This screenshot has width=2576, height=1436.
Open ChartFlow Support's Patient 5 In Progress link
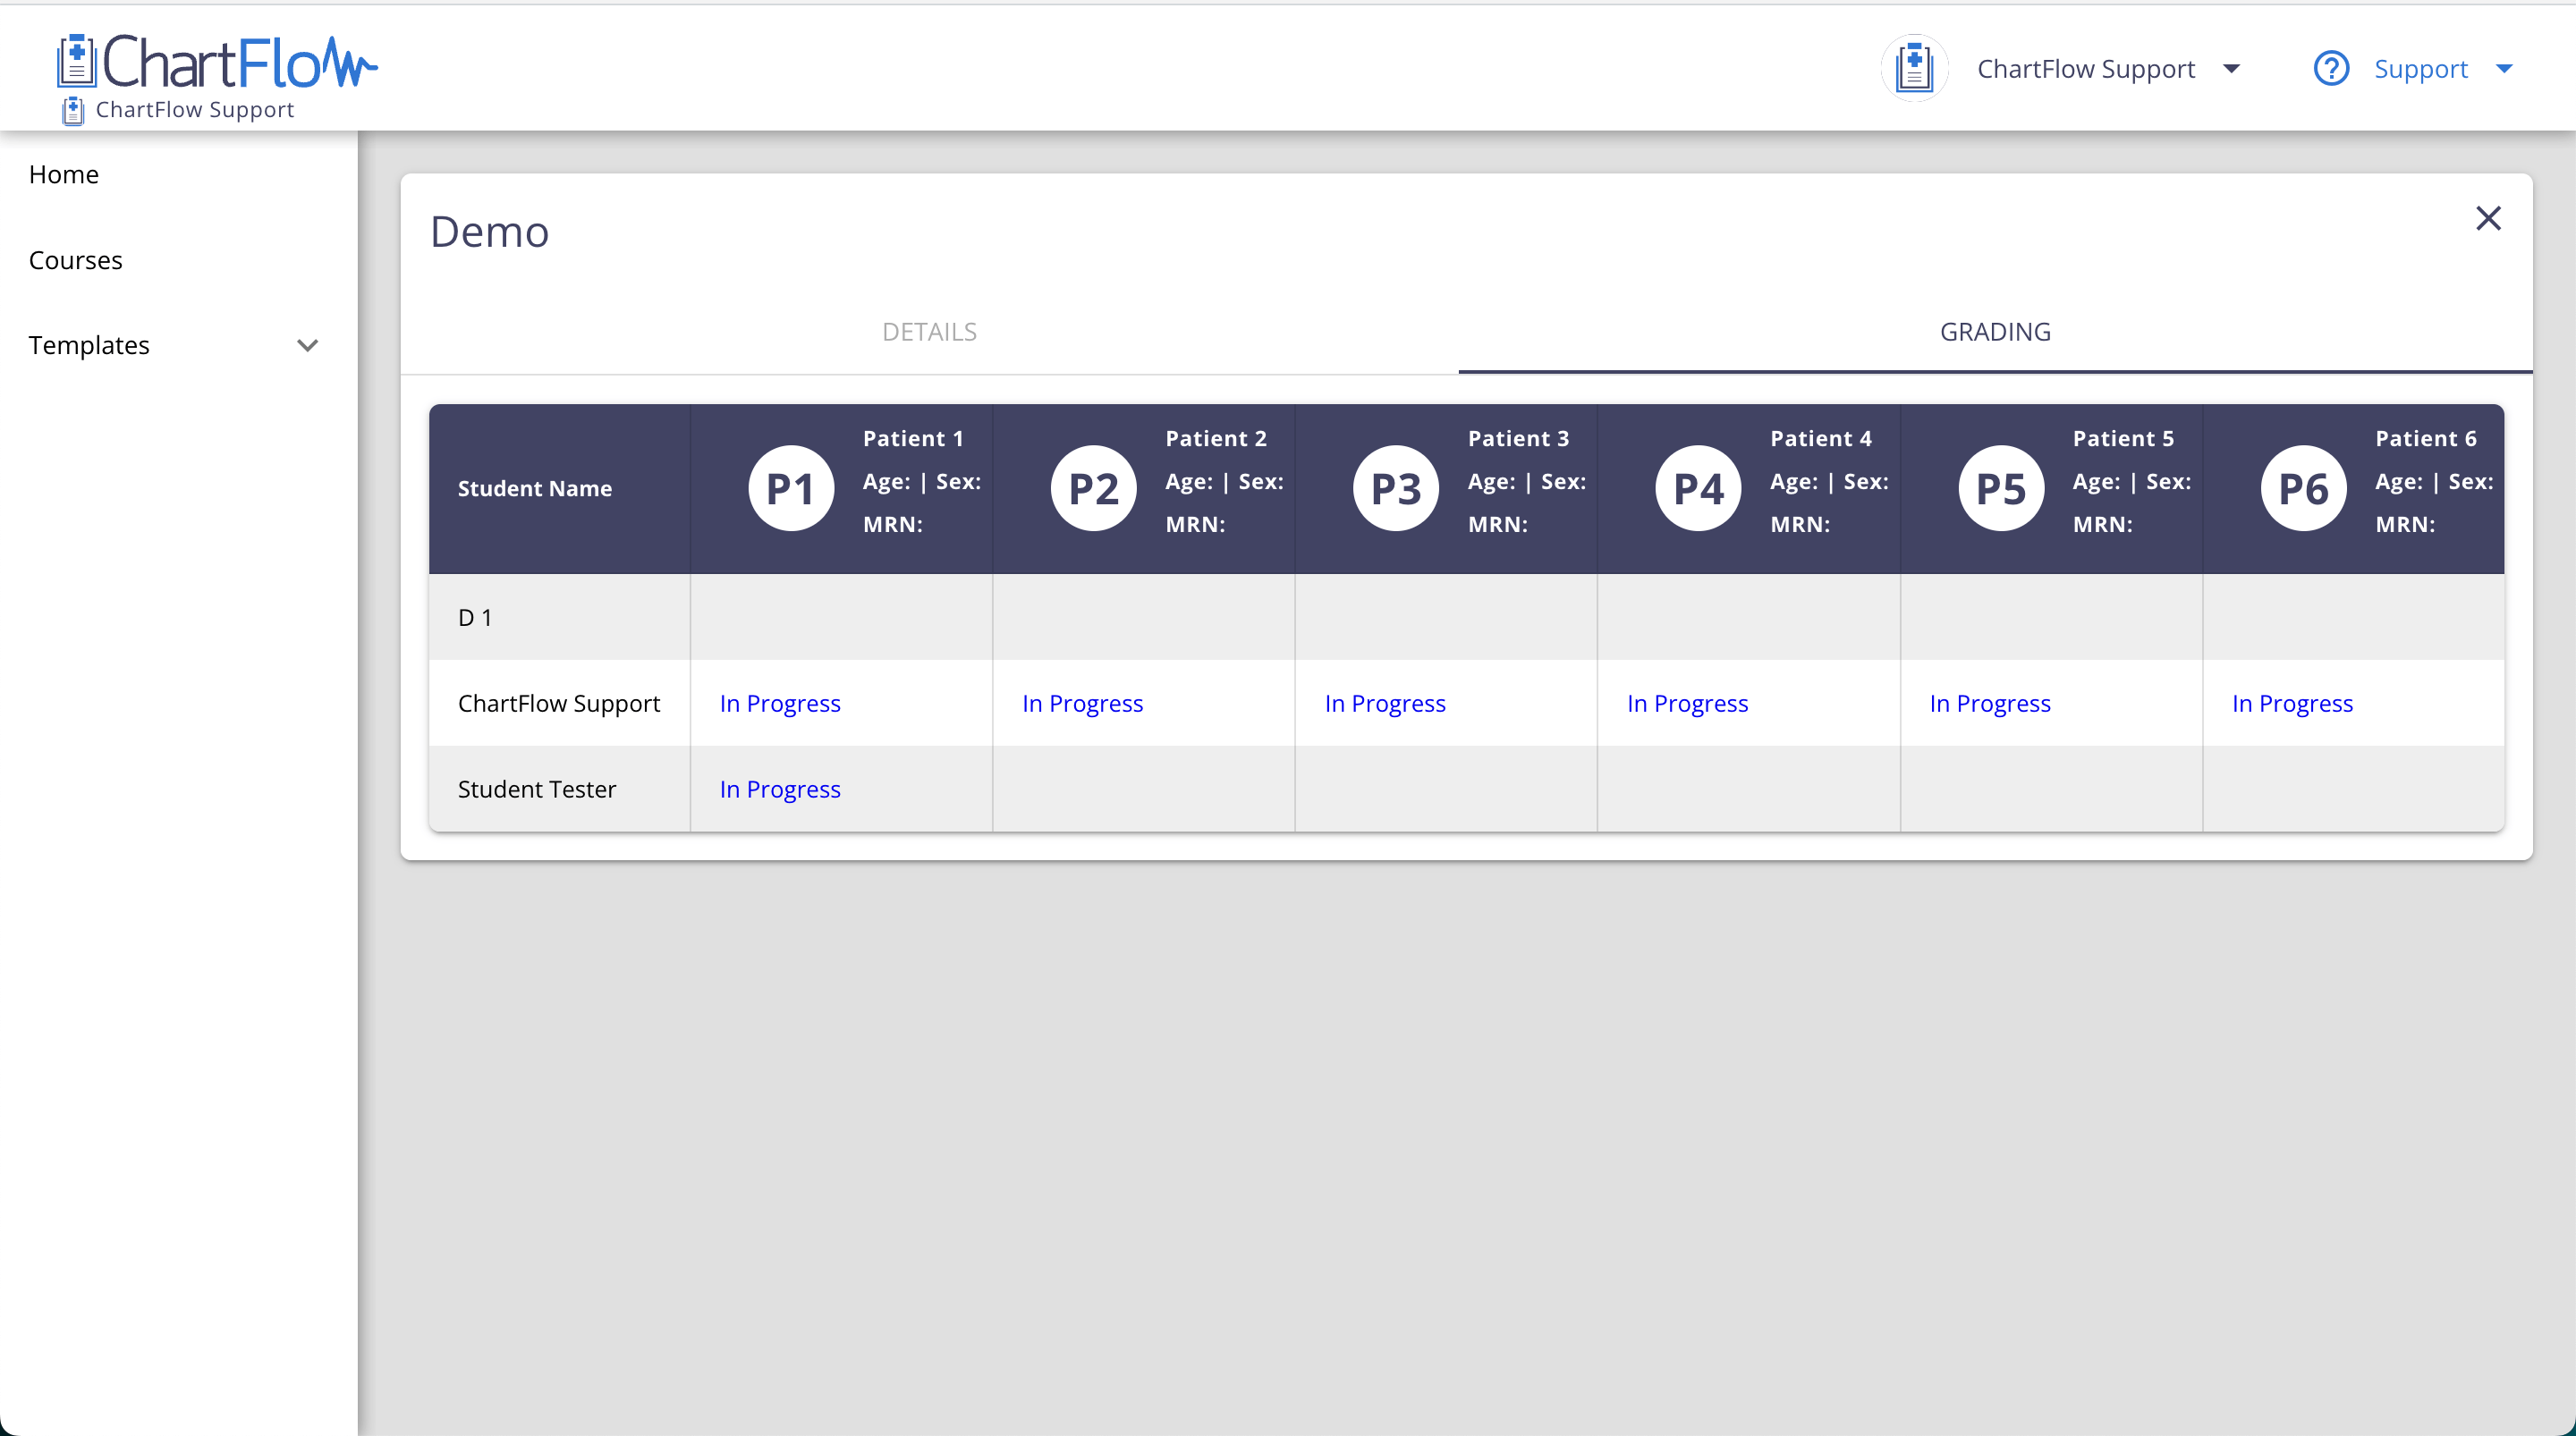(1990, 703)
